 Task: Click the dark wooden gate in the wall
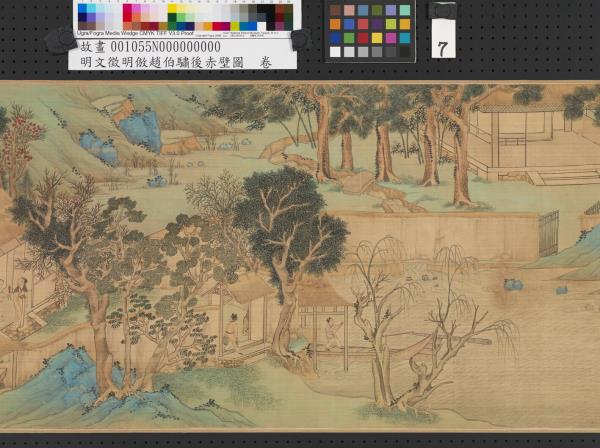pyautogui.click(x=548, y=233)
